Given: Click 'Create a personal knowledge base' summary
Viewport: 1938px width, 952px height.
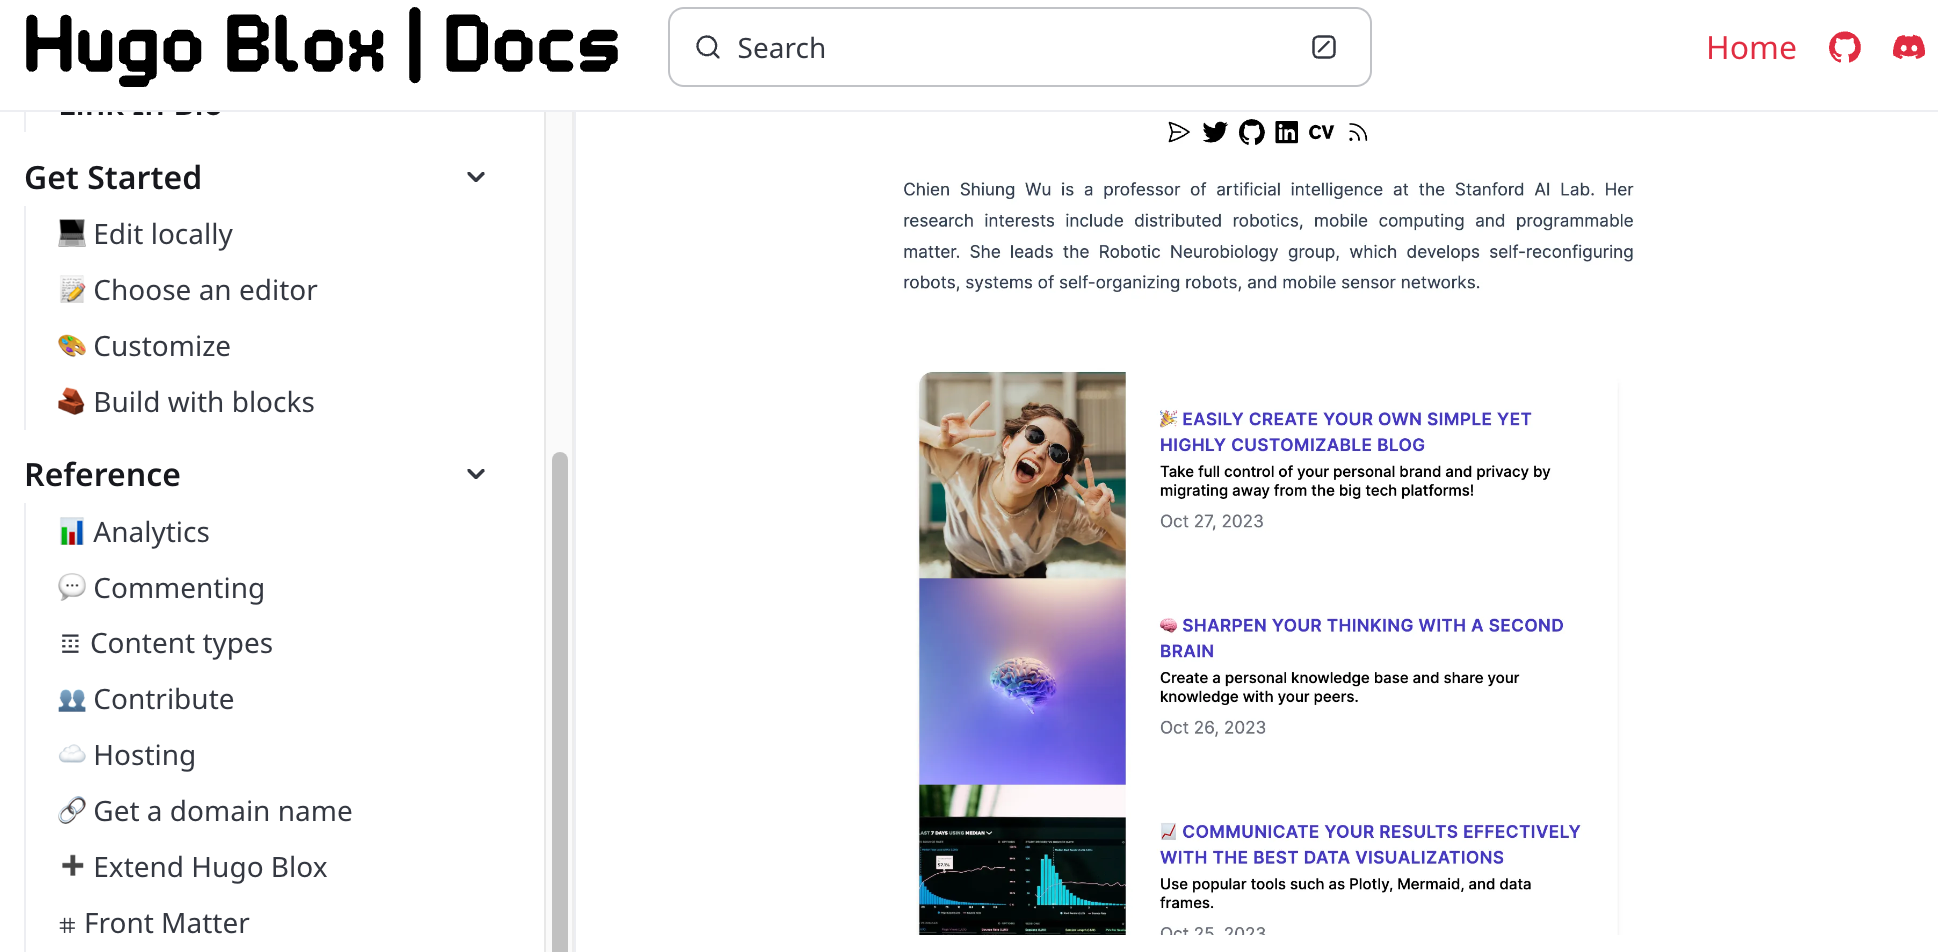Looking at the screenshot, I should click(1339, 687).
